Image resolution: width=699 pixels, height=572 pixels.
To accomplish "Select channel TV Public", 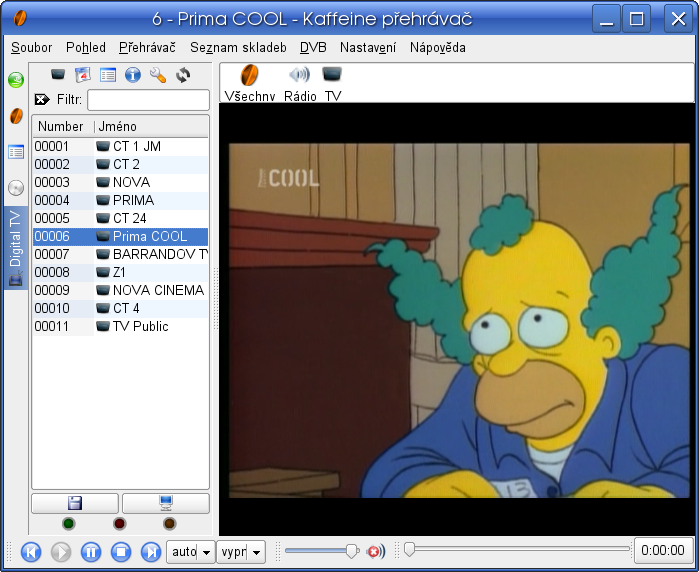I will click(x=120, y=326).
